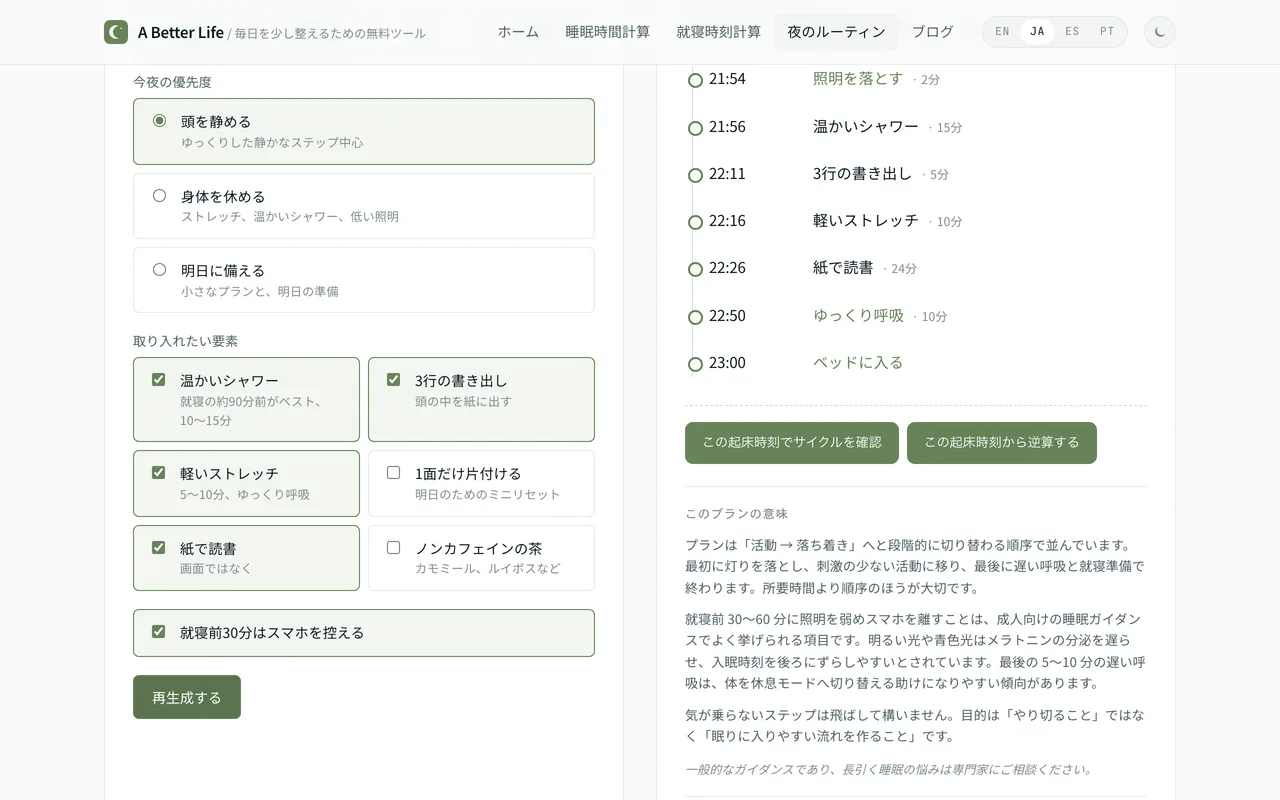Click 今夜の優先度 label
The width and height of the screenshot is (1280, 800).
tap(172, 82)
